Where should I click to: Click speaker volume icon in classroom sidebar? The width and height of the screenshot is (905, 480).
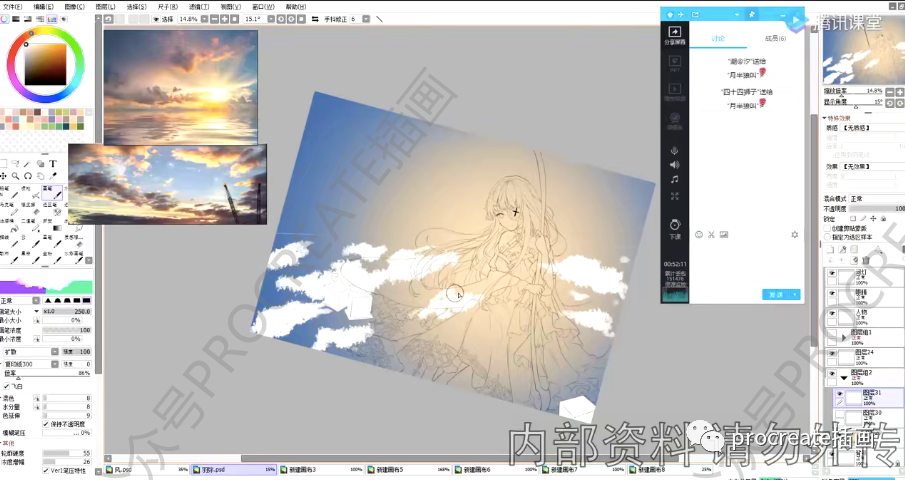pos(674,165)
